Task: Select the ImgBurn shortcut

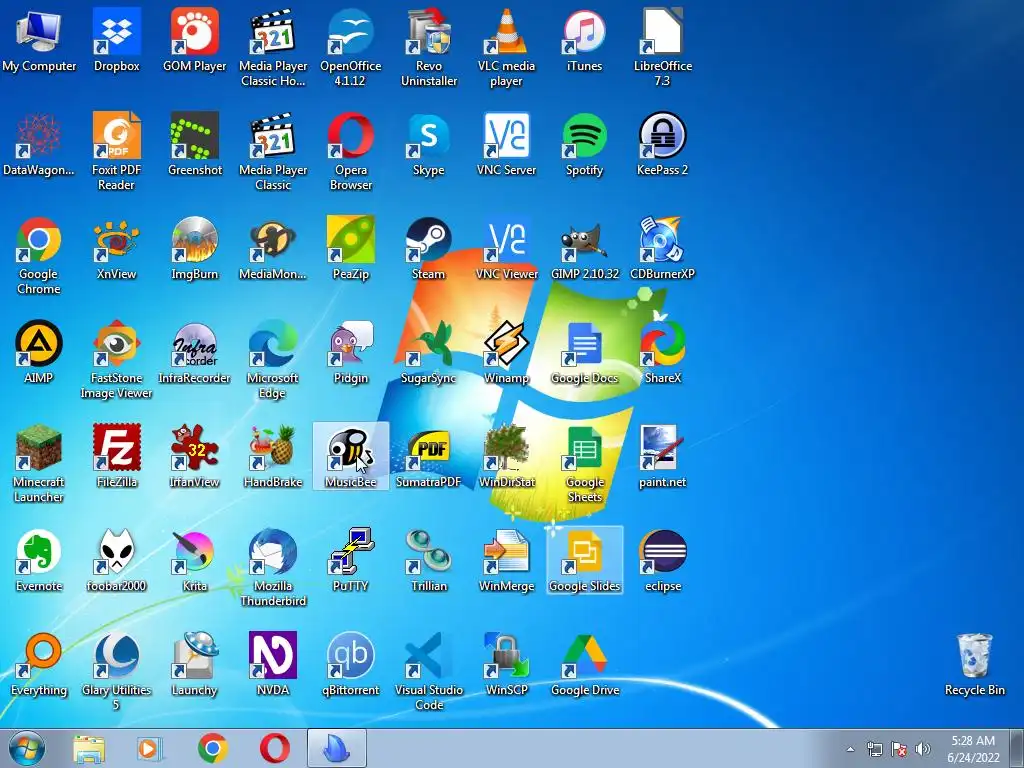Action: pos(195,248)
